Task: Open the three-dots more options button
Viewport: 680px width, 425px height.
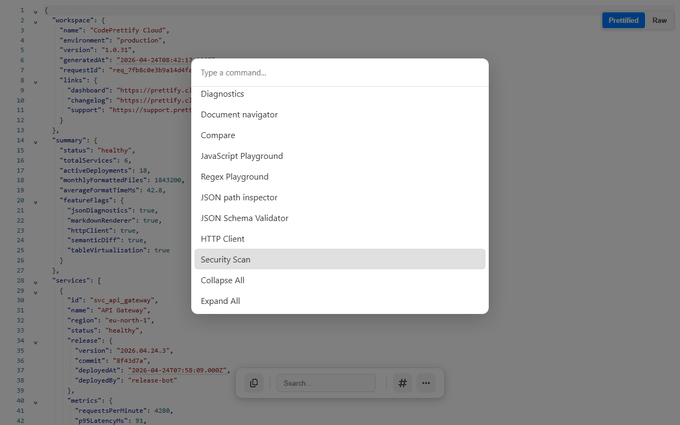Action: point(426,383)
